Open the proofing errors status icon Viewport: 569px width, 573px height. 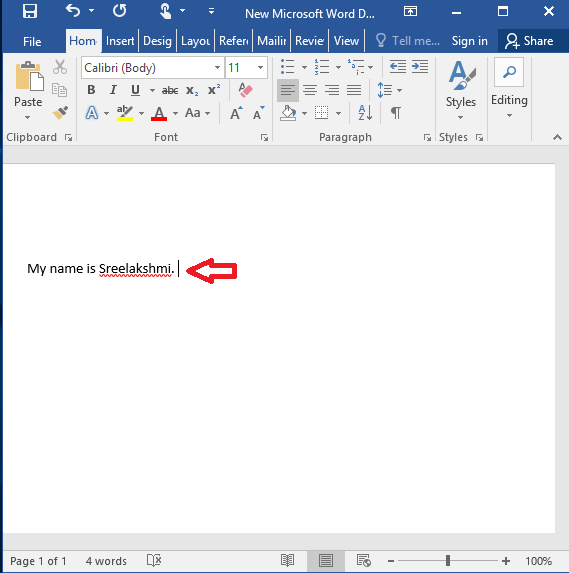coord(154,560)
